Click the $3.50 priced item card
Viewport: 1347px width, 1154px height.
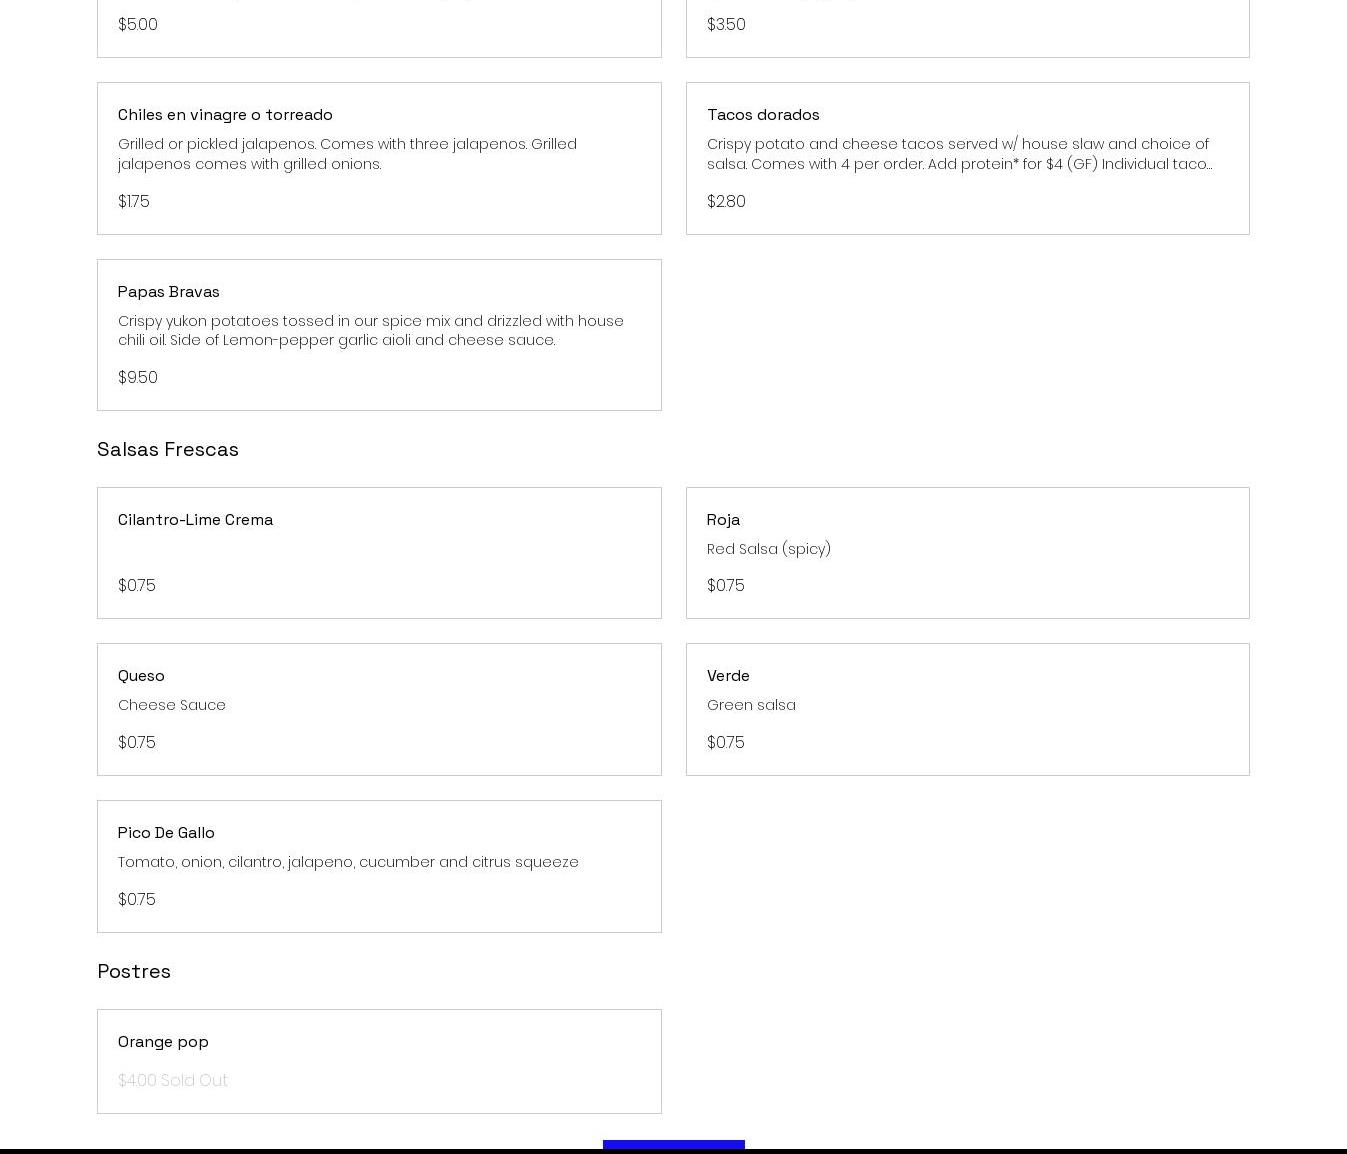pos(967,28)
